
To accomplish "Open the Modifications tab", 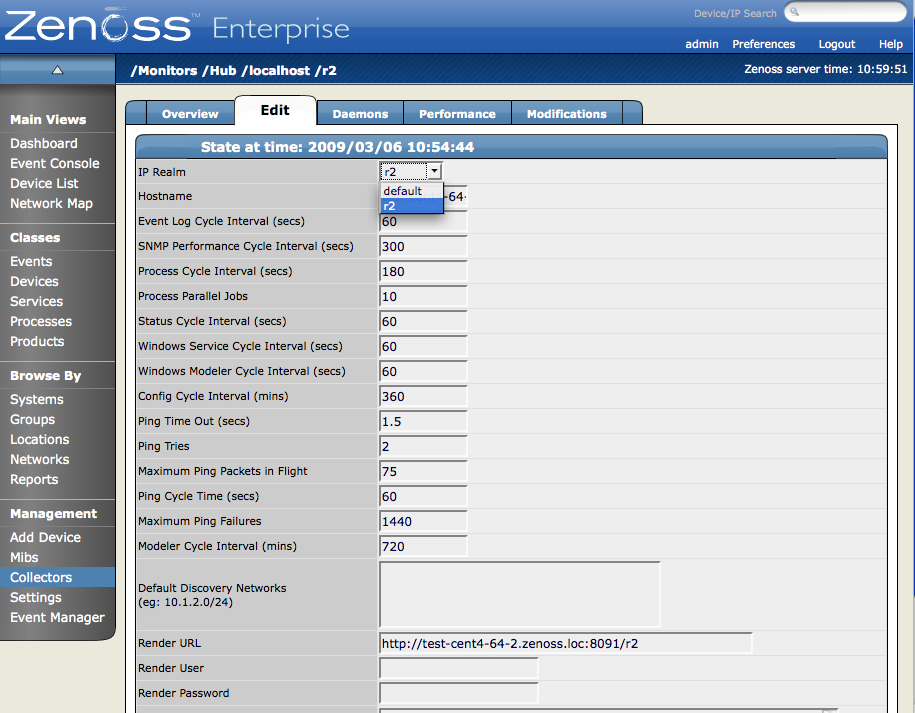I will pyautogui.click(x=567, y=114).
